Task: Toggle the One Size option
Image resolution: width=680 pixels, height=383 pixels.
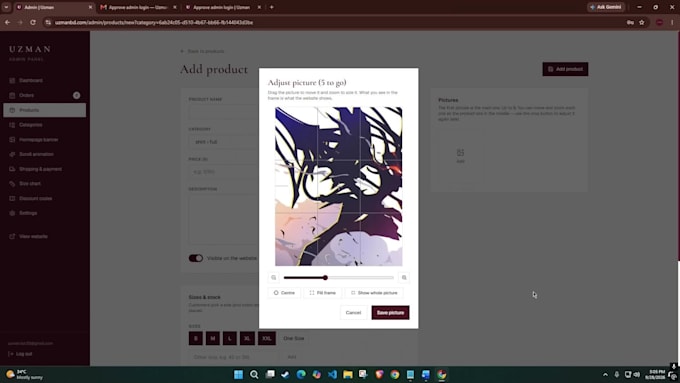Action: pos(294,338)
